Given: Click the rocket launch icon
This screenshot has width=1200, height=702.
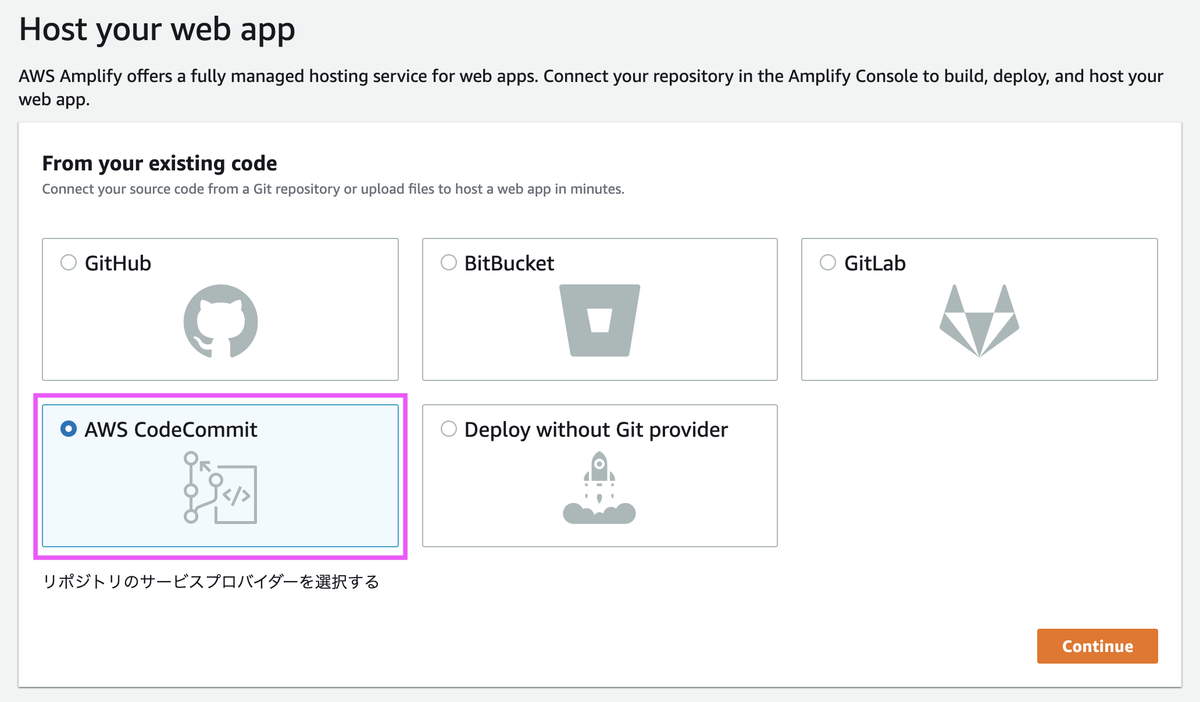Looking at the screenshot, I should coord(599,487).
